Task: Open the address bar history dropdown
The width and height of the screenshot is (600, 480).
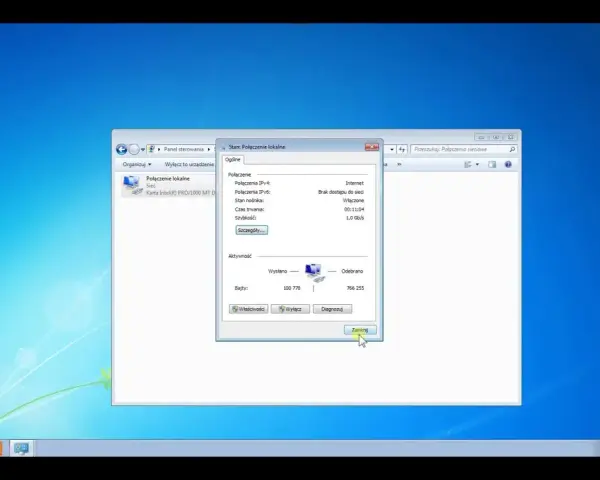Action: [x=392, y=150]
